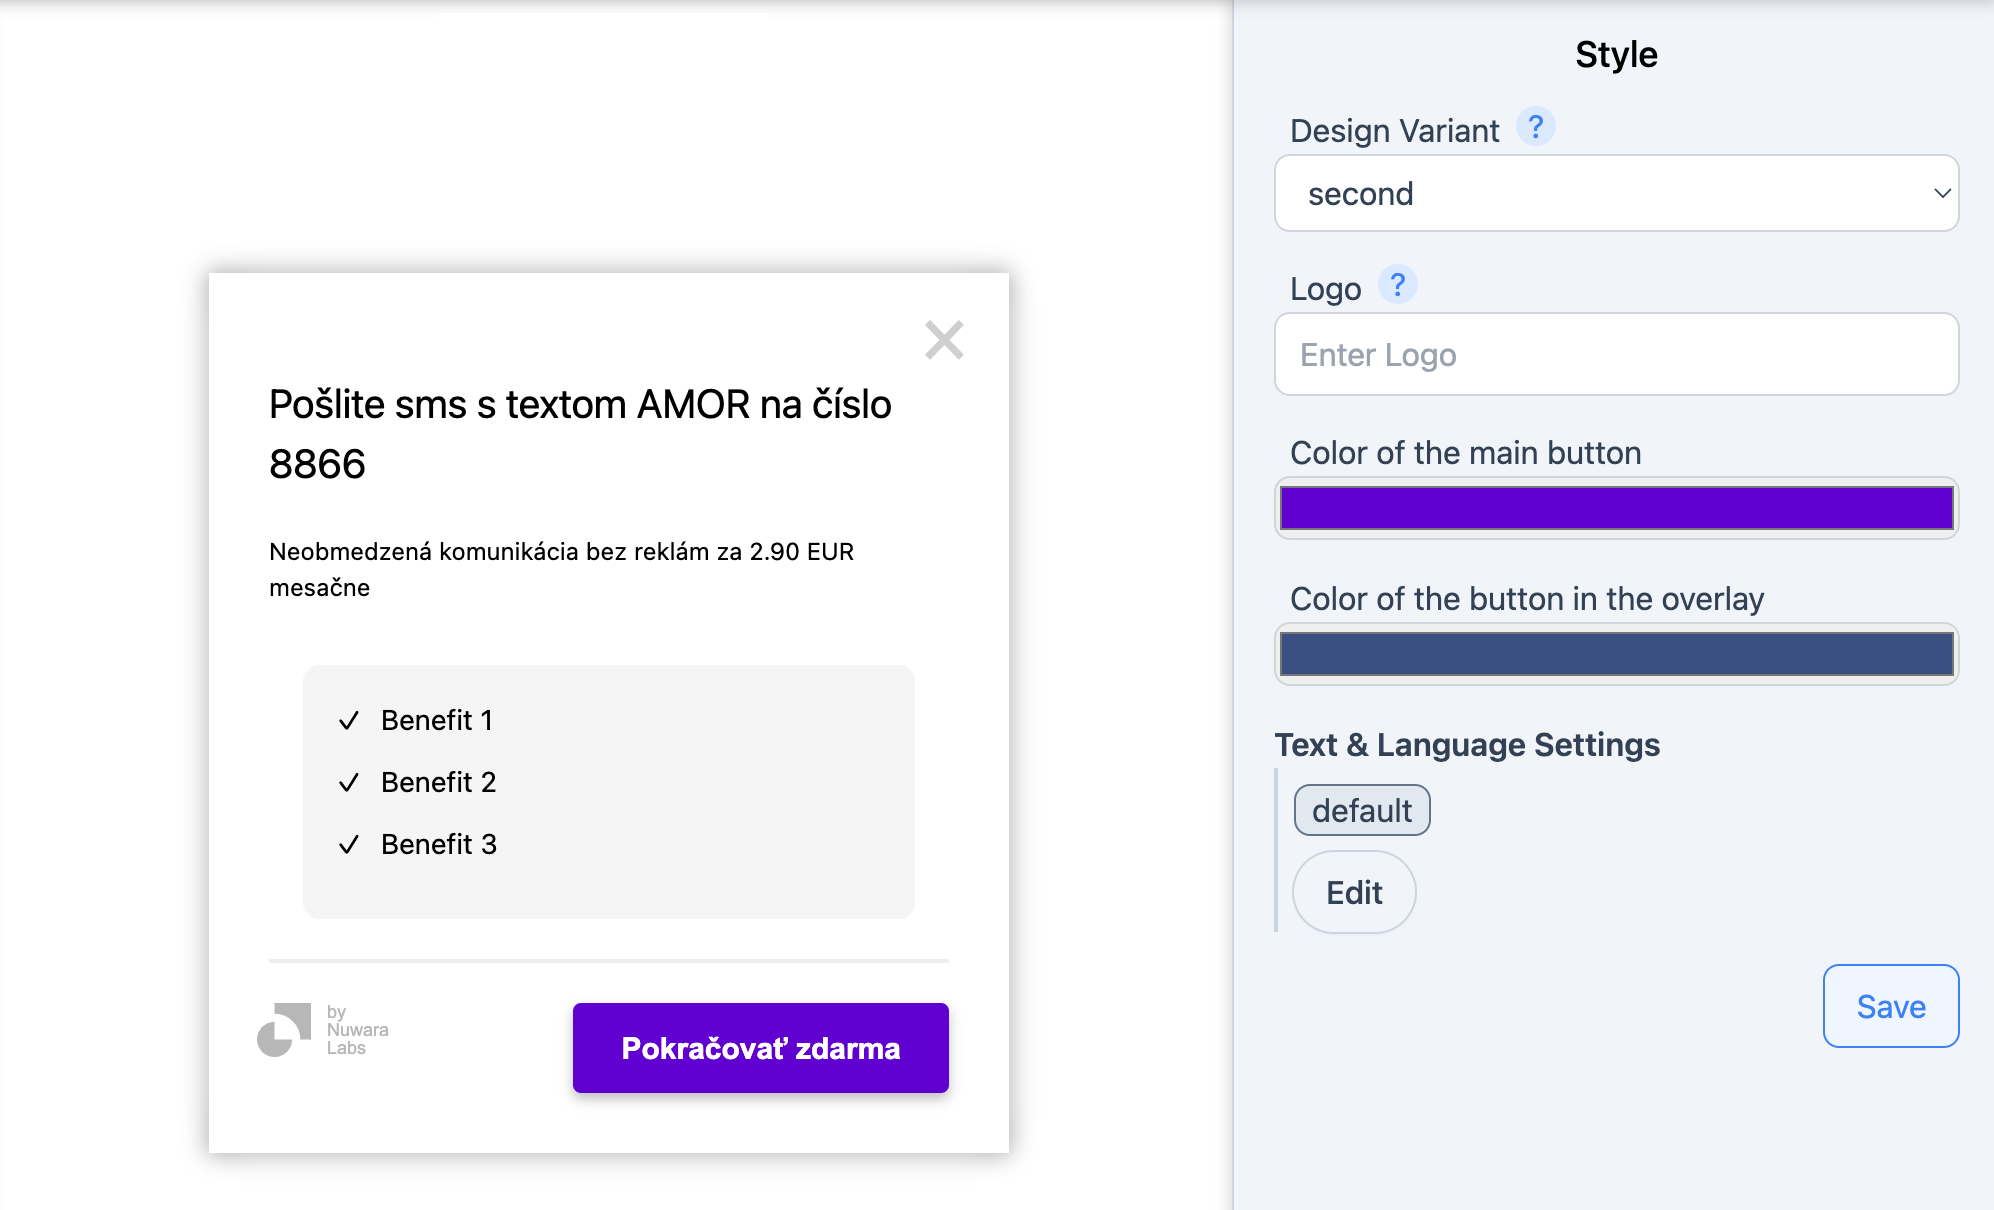Click the checkmark beside Benefit 3
This screenshot has height=1210, width=1994.
[348, 845]
